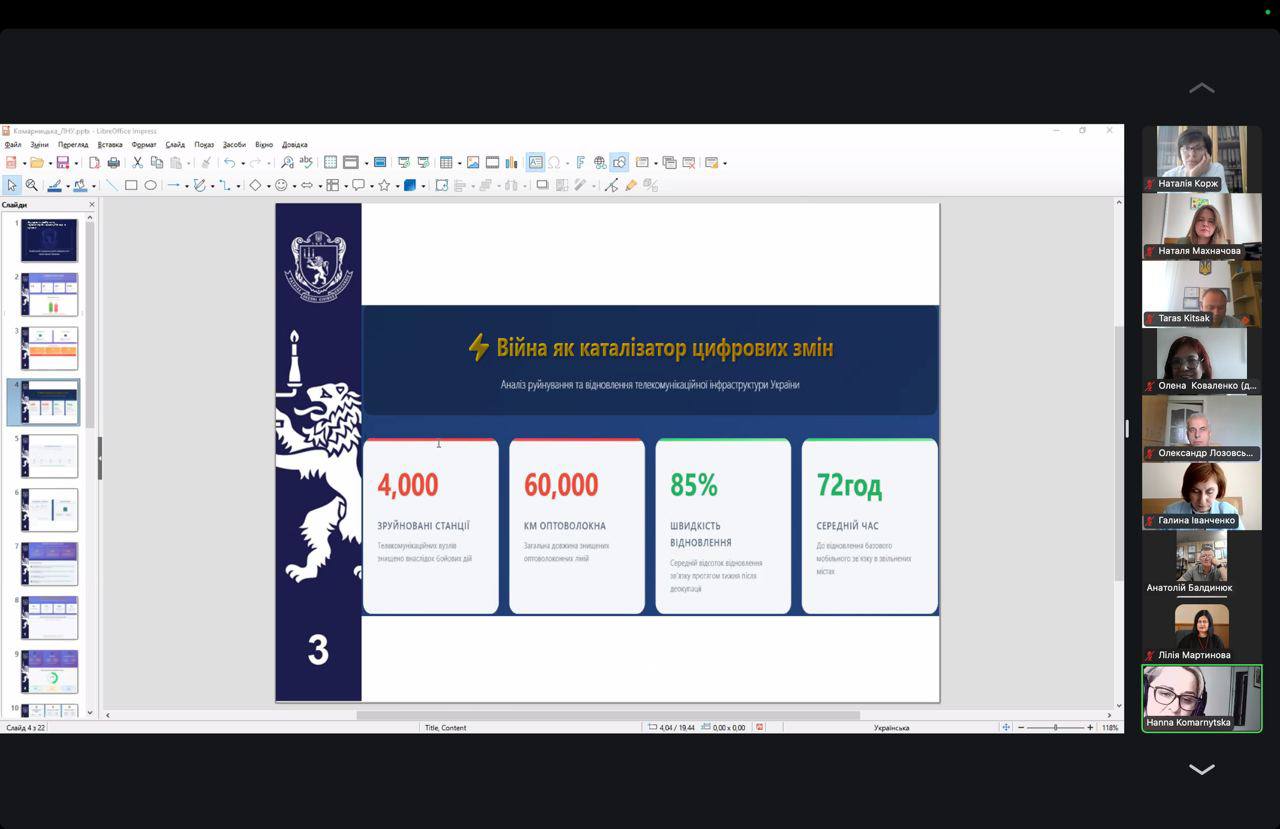Click the Undo arrow icon

click(x=229, y=163)
